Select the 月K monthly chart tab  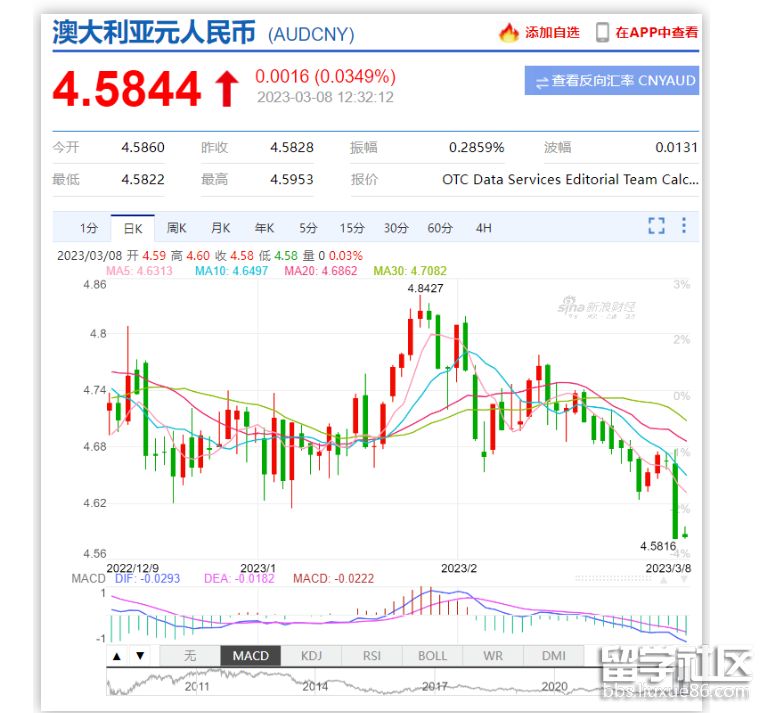point(221,228)
